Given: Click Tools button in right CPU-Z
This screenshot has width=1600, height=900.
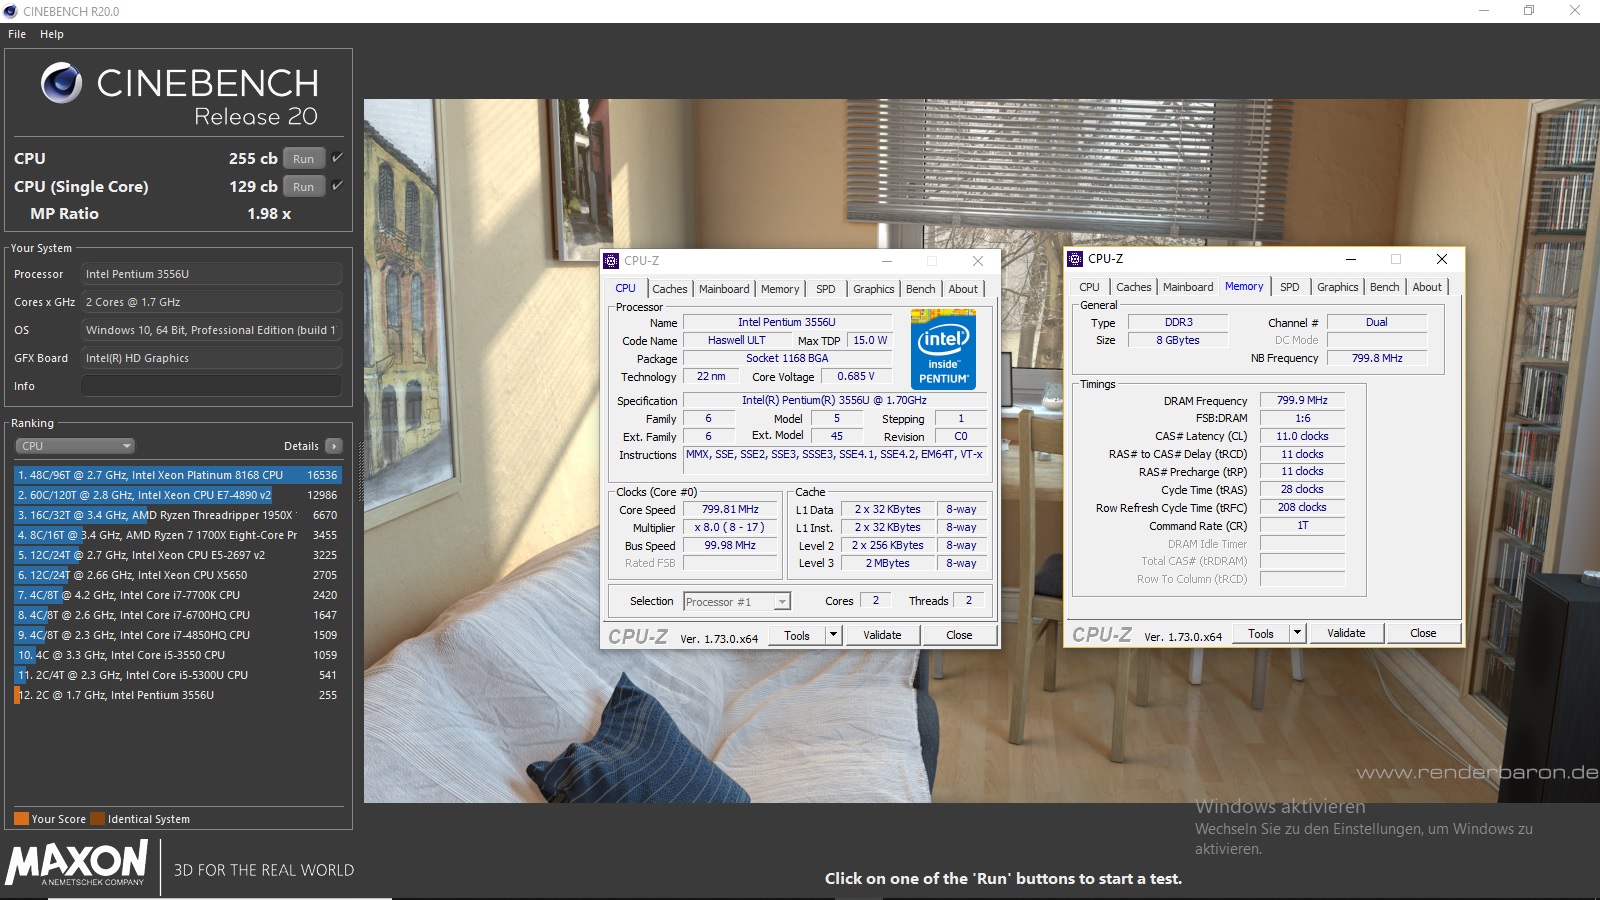Looking at the screenshot, I should tap(1261, 633).
